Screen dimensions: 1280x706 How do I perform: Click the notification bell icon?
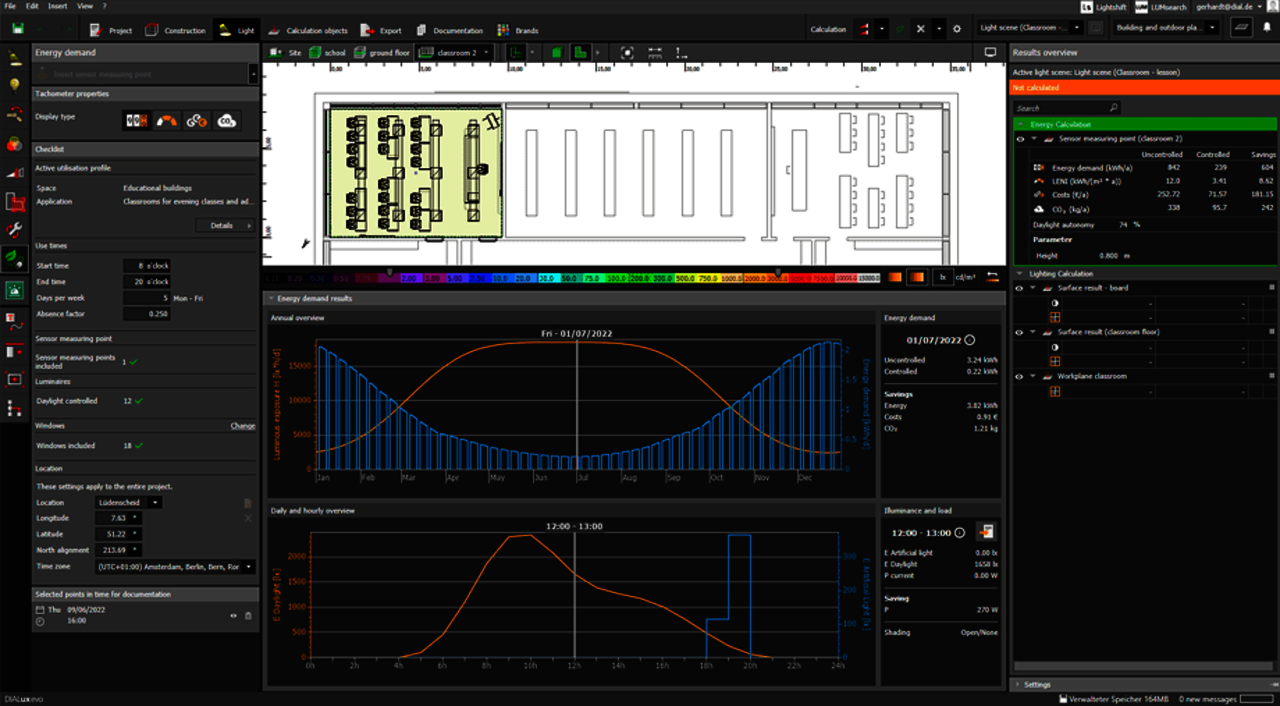tap(1265, 30)
